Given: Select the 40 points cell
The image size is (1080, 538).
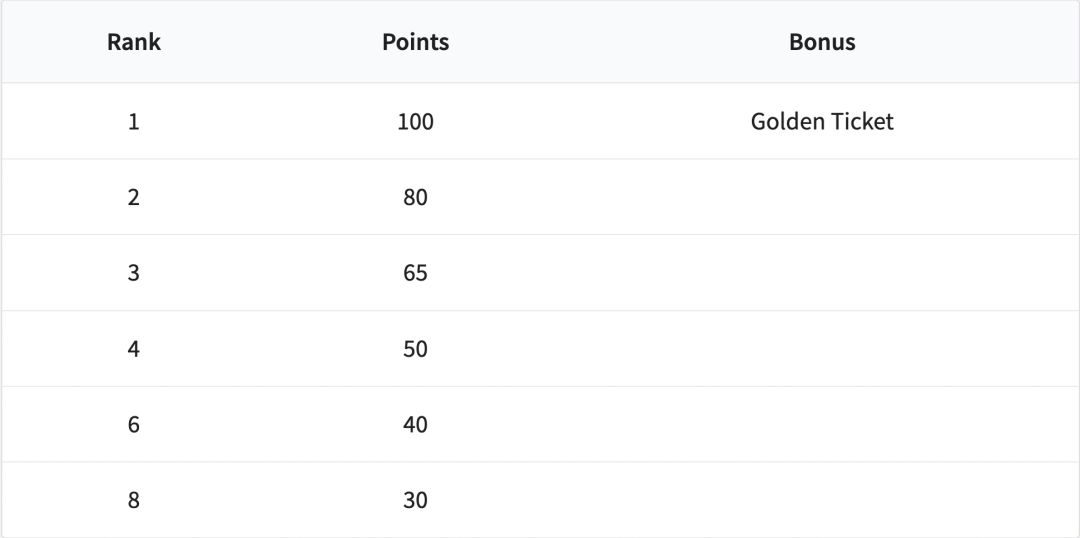Looking at the screenshot, I should tap(415, 425).
